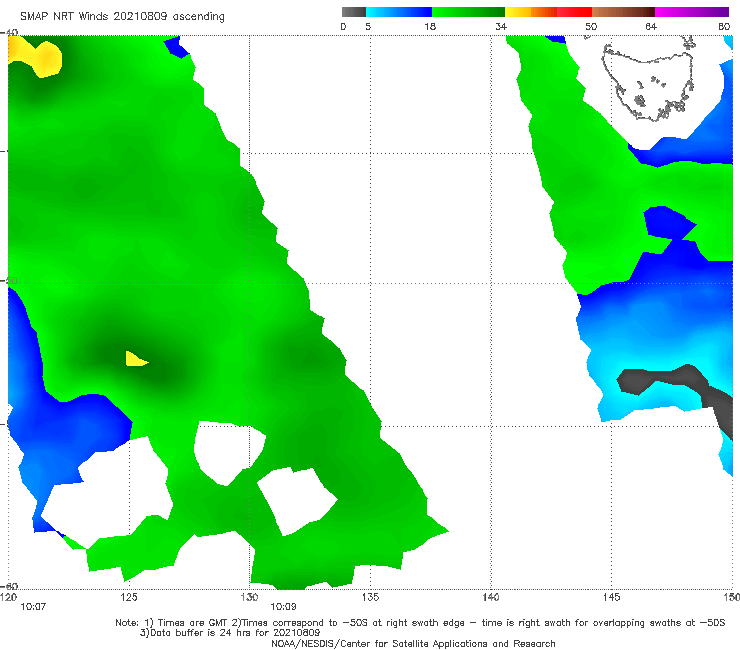Click the '80' label under the color bar
This screenshot has height=650, width=740.
click(x=724, y=26)
